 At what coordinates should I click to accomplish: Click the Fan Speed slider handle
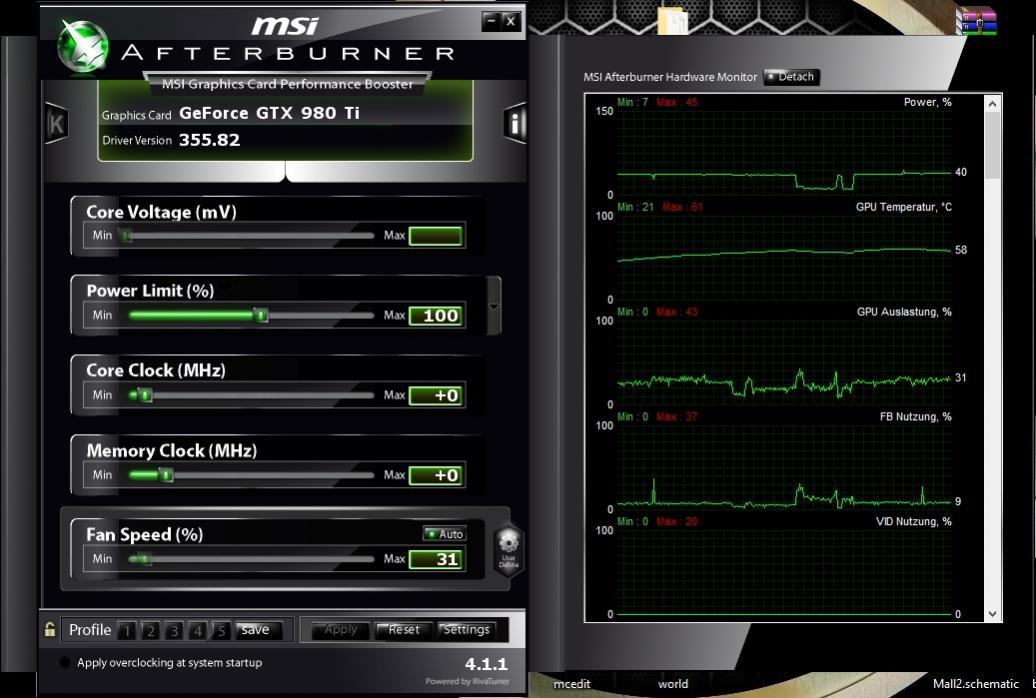pos(146,559)
